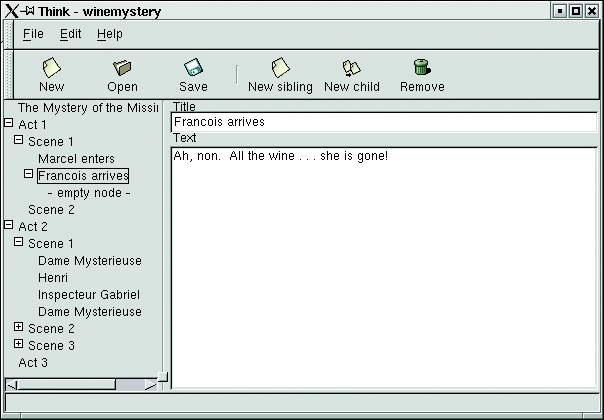Click inside the Text editing area
This screenshot has width=604, height=420.
coord(383,270)
